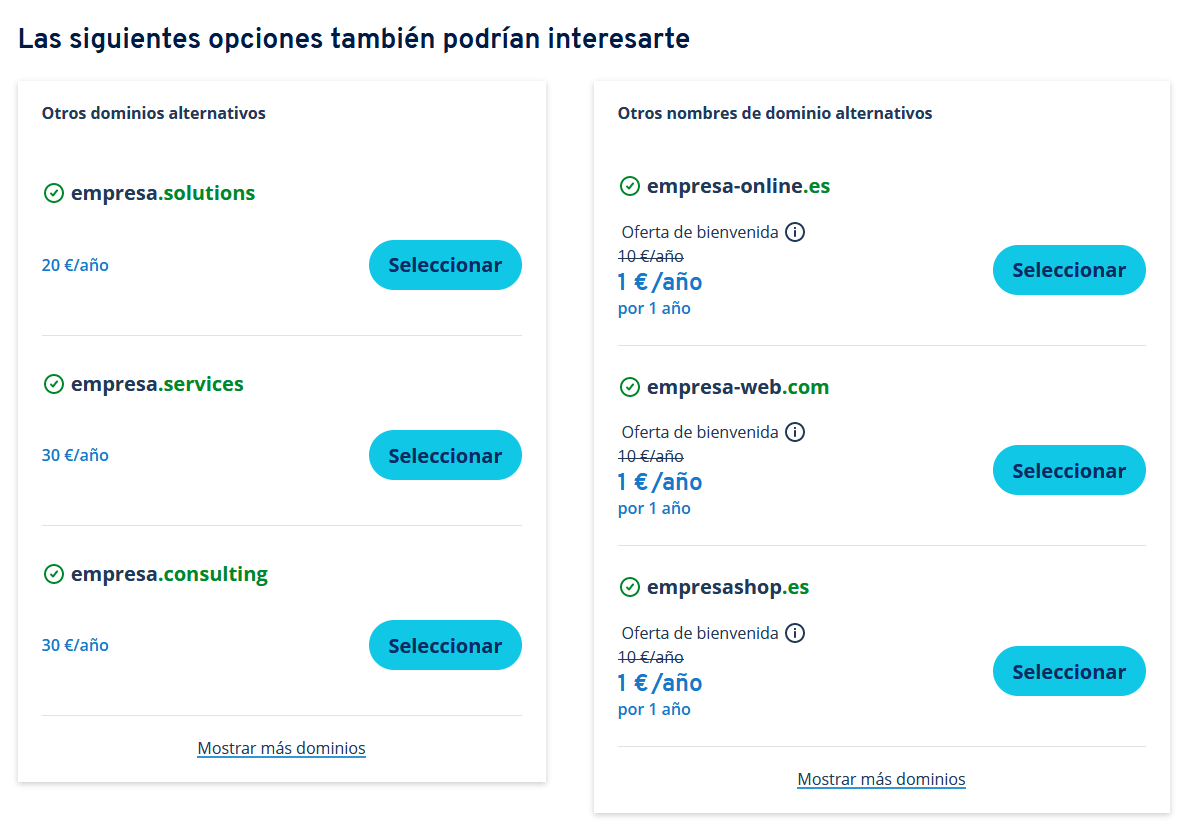Screen dimensions: 1185x829
Task: Select the empresa.consulting domain
Action: pyautogui.click(x=445, y=645)
